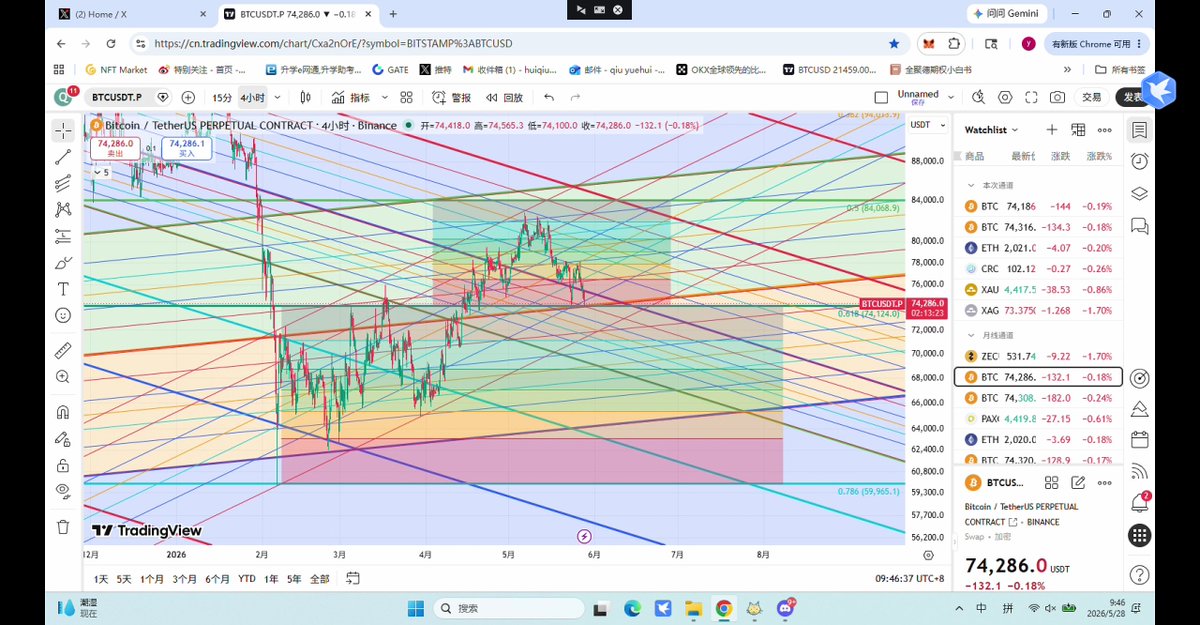
Task: Select the trend line drawing tool
Action: (63, 156)
